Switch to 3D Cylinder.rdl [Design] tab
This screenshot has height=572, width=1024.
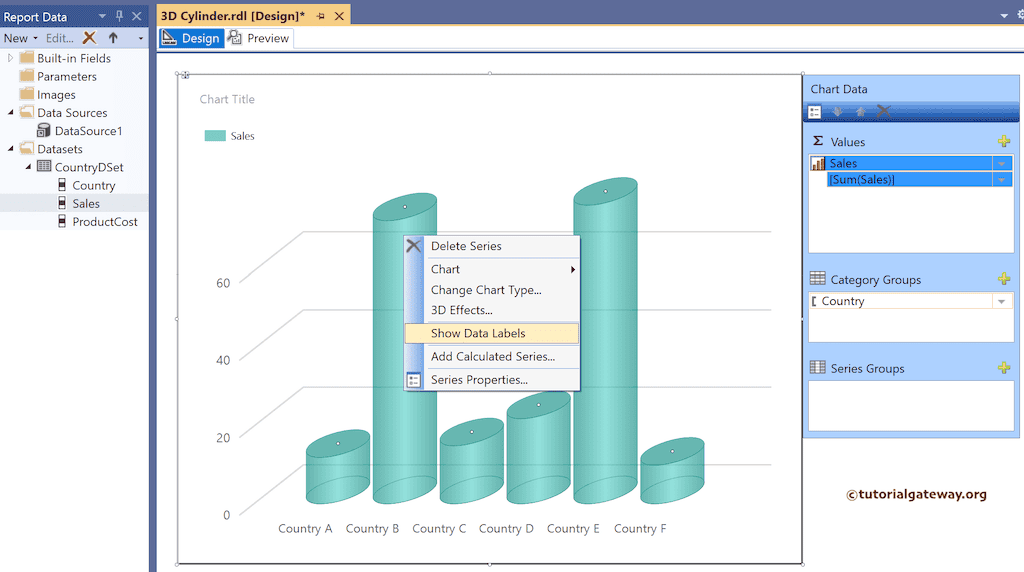click(x=233, y=16)
